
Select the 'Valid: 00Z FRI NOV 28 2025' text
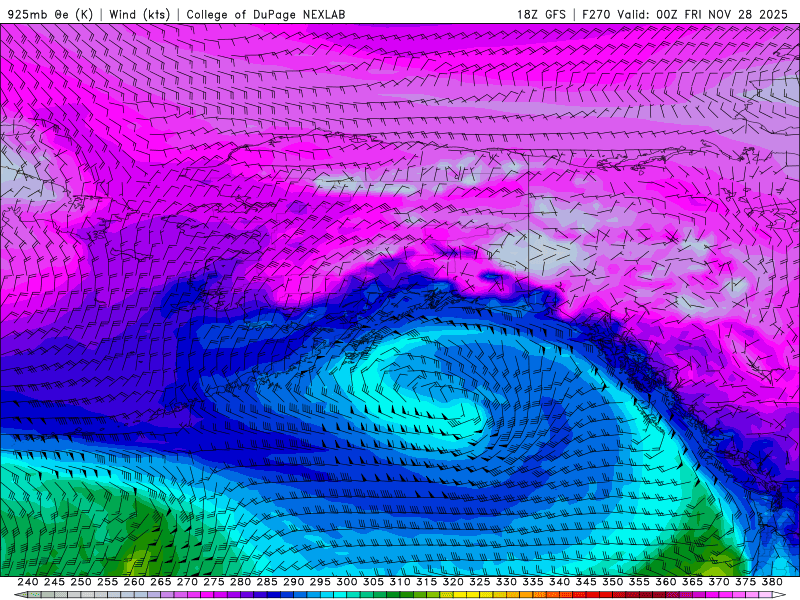(703, 14)
